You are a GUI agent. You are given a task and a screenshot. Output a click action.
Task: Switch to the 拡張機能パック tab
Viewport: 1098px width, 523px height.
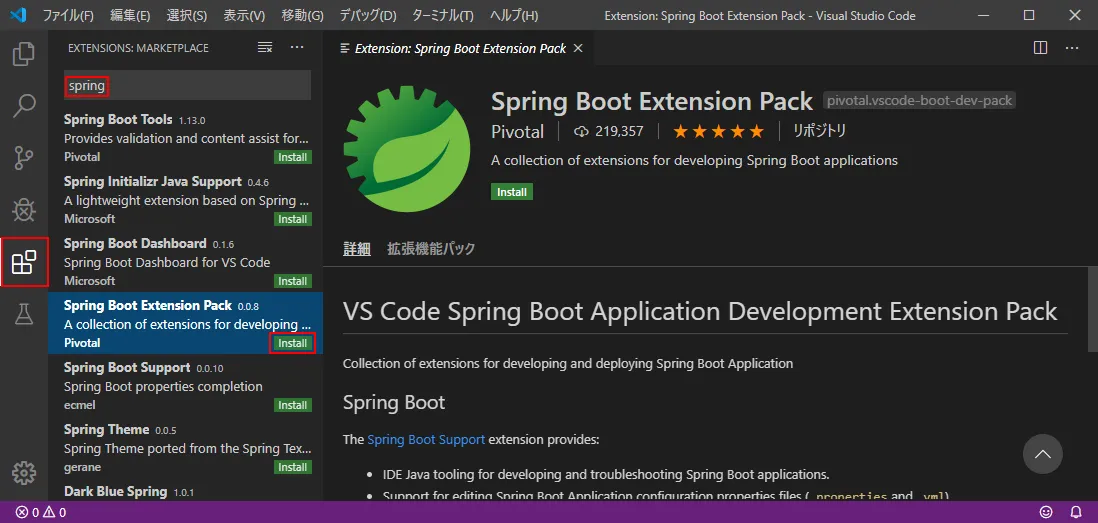431,249
